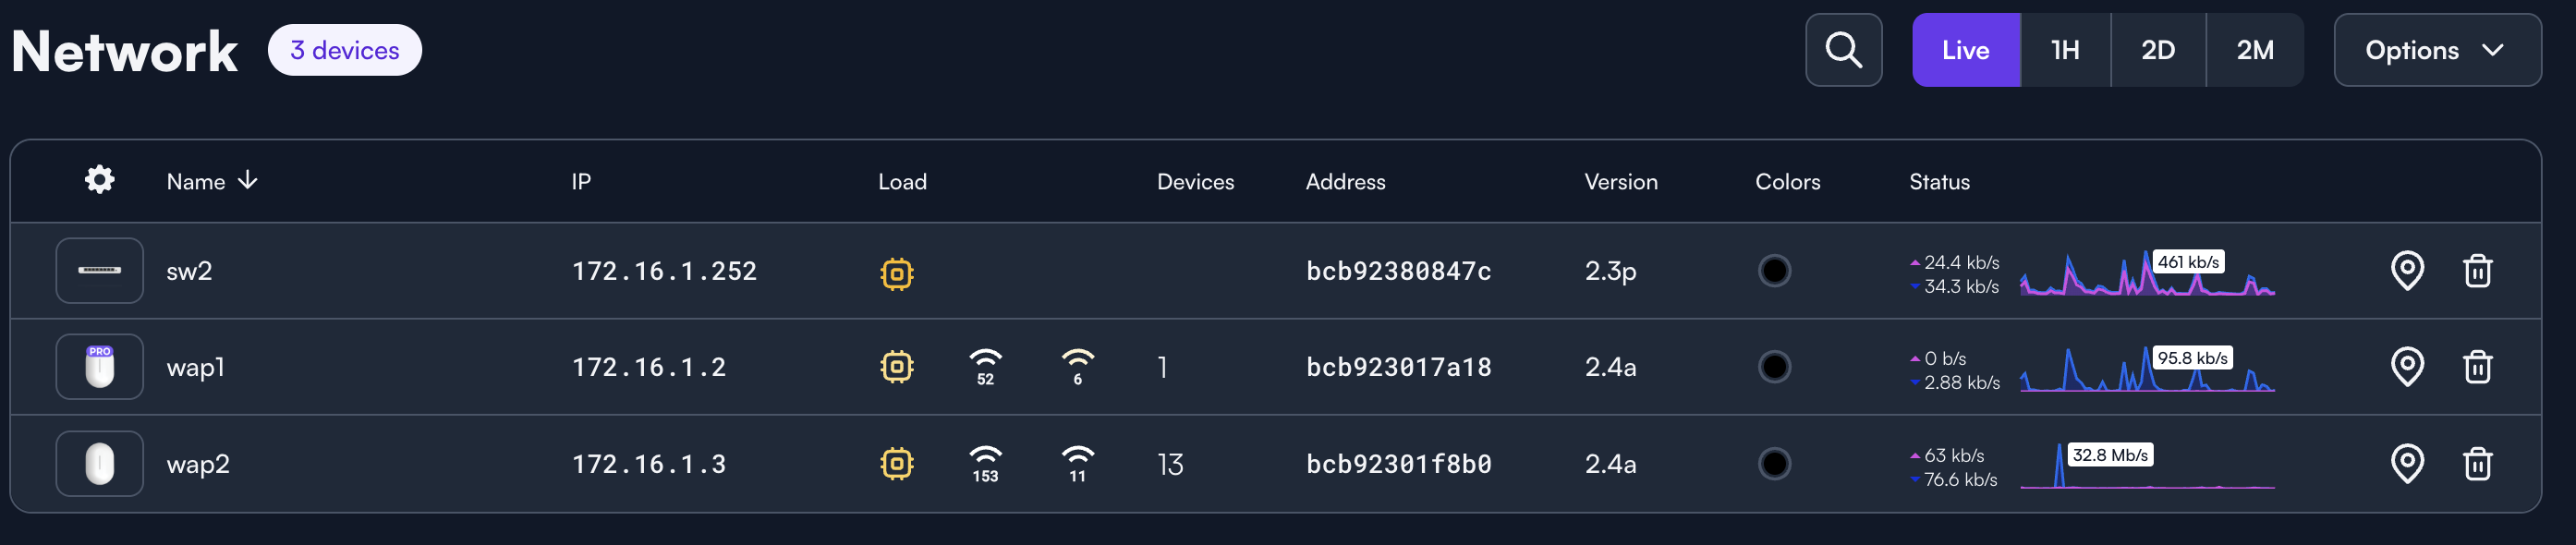This screenshot has height=545, width=2576.
Task: Delete the sw2 switch with trash icon
Action: point(2476,270)
